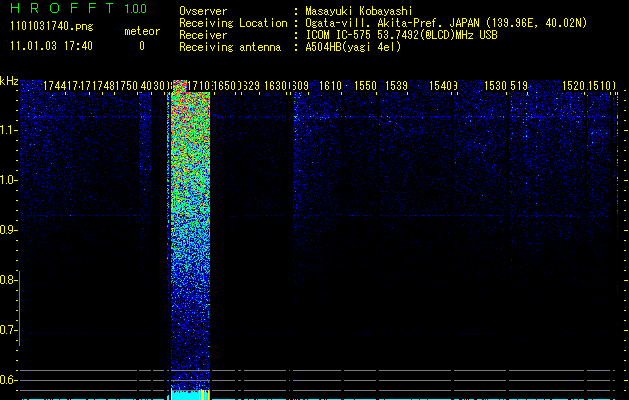
Task: Select the meteor count value 0
Action: (x=142, y=46)
